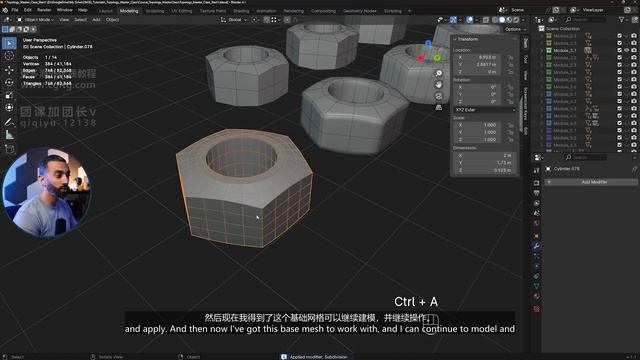Select the Transform tool
Image resolution: width=640 pixels, height=360 pixels.
point(9,108)
